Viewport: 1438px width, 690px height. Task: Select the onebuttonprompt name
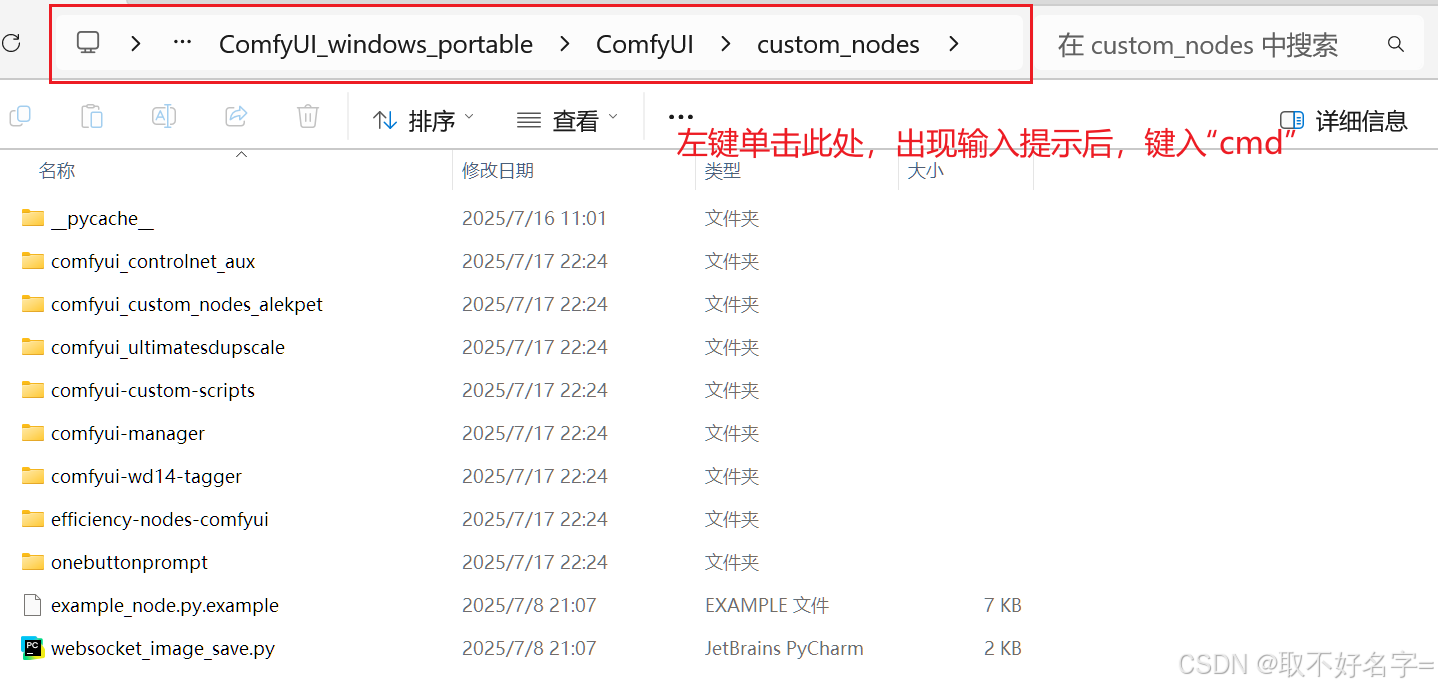pos(130,563)
